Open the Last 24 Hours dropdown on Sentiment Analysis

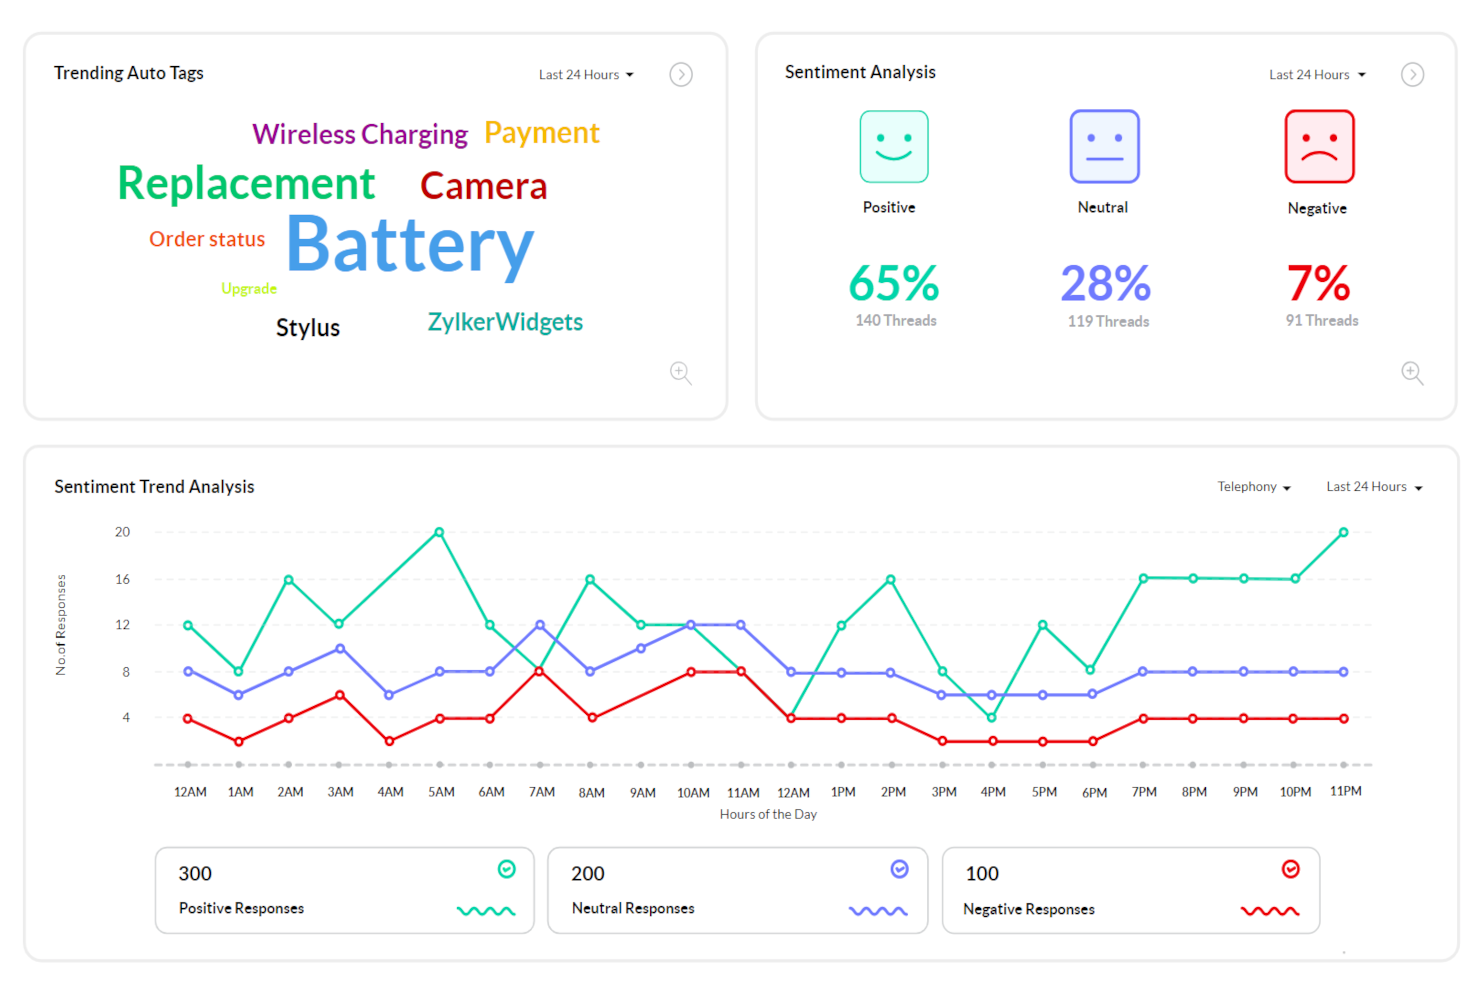[x=1316, y=74]
